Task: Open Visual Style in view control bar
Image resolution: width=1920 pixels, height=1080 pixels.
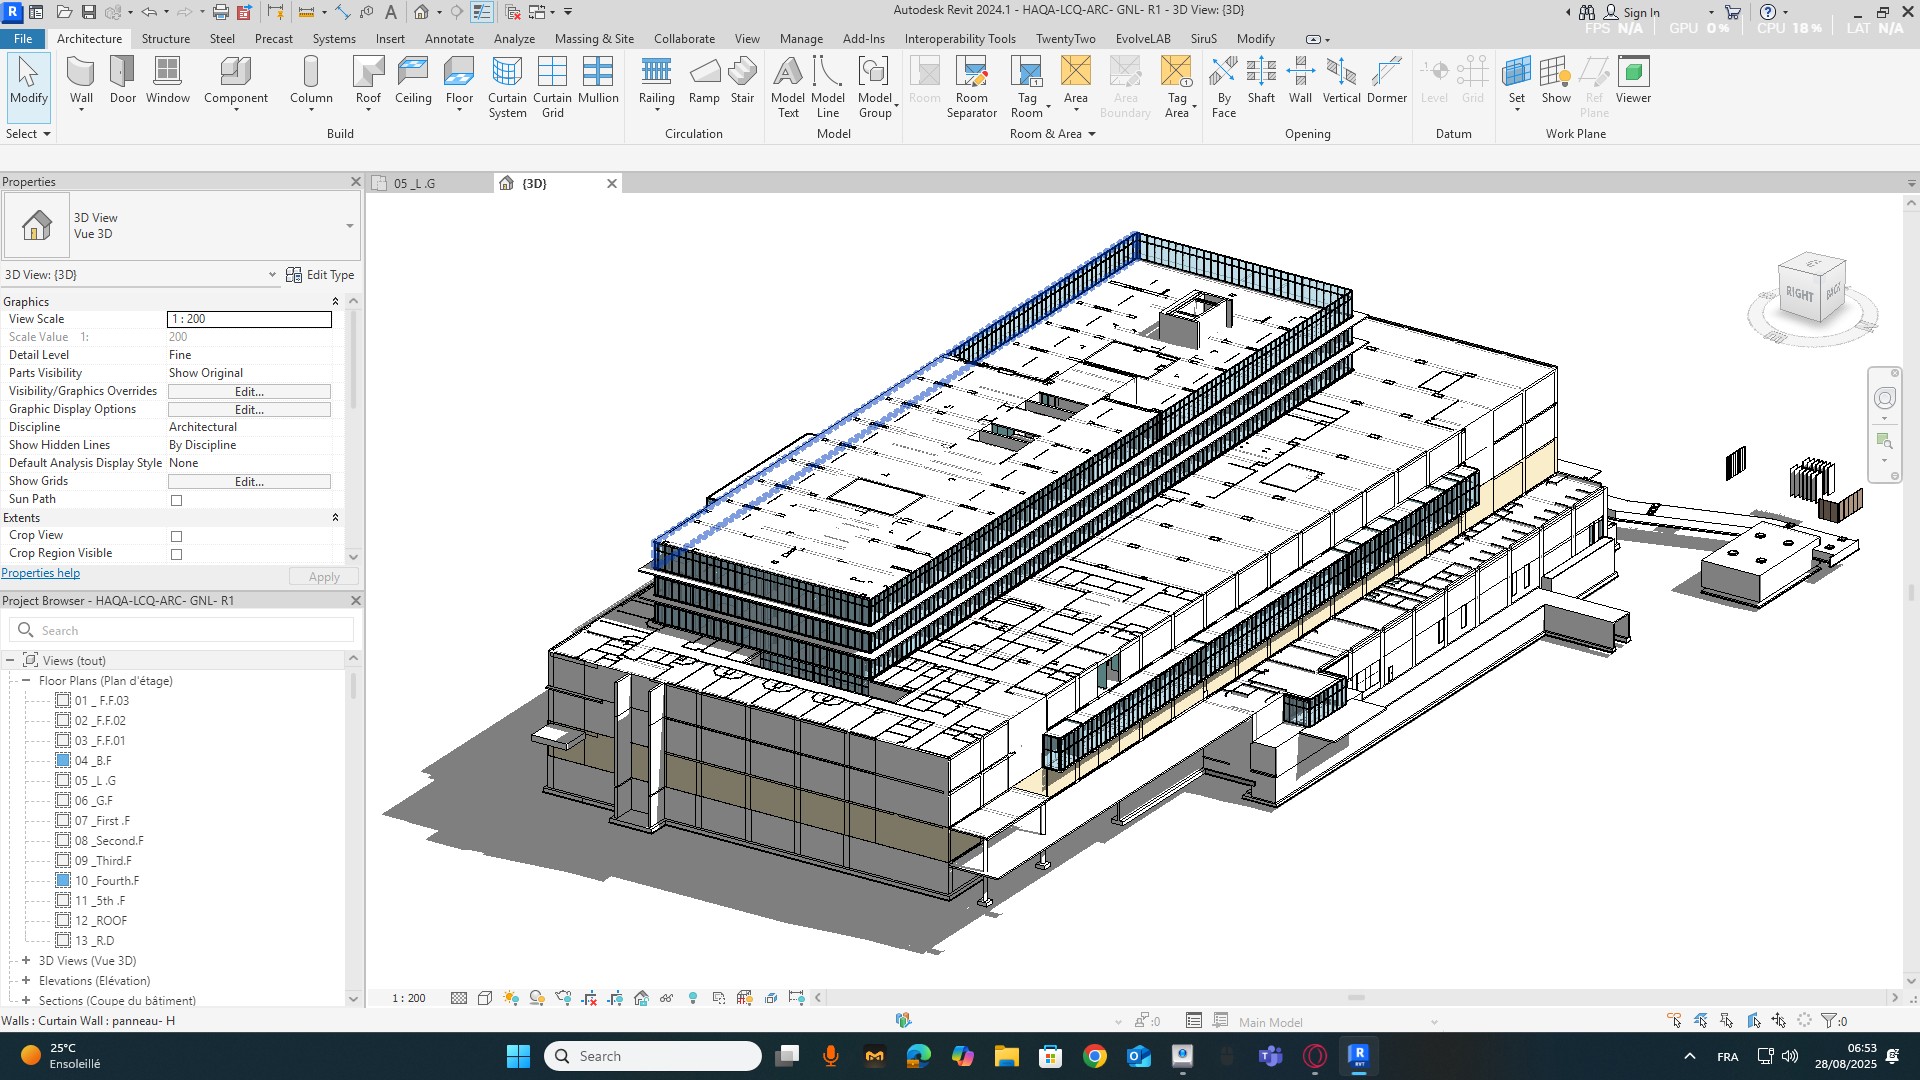Action: pyautogui.click(x=485, y=998)
